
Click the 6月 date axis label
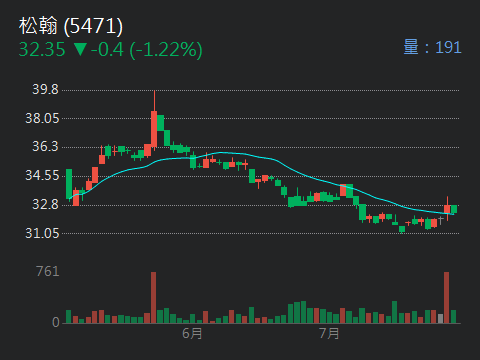click(x=192, y=333)
